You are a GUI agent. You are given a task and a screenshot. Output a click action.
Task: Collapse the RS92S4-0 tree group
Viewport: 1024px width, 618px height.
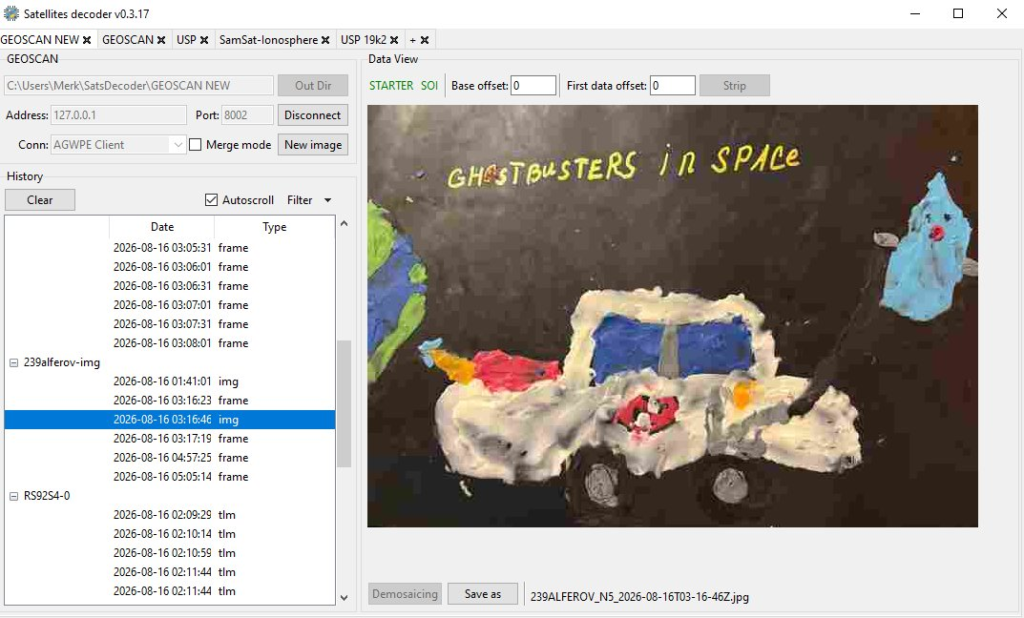pos(13,496)
